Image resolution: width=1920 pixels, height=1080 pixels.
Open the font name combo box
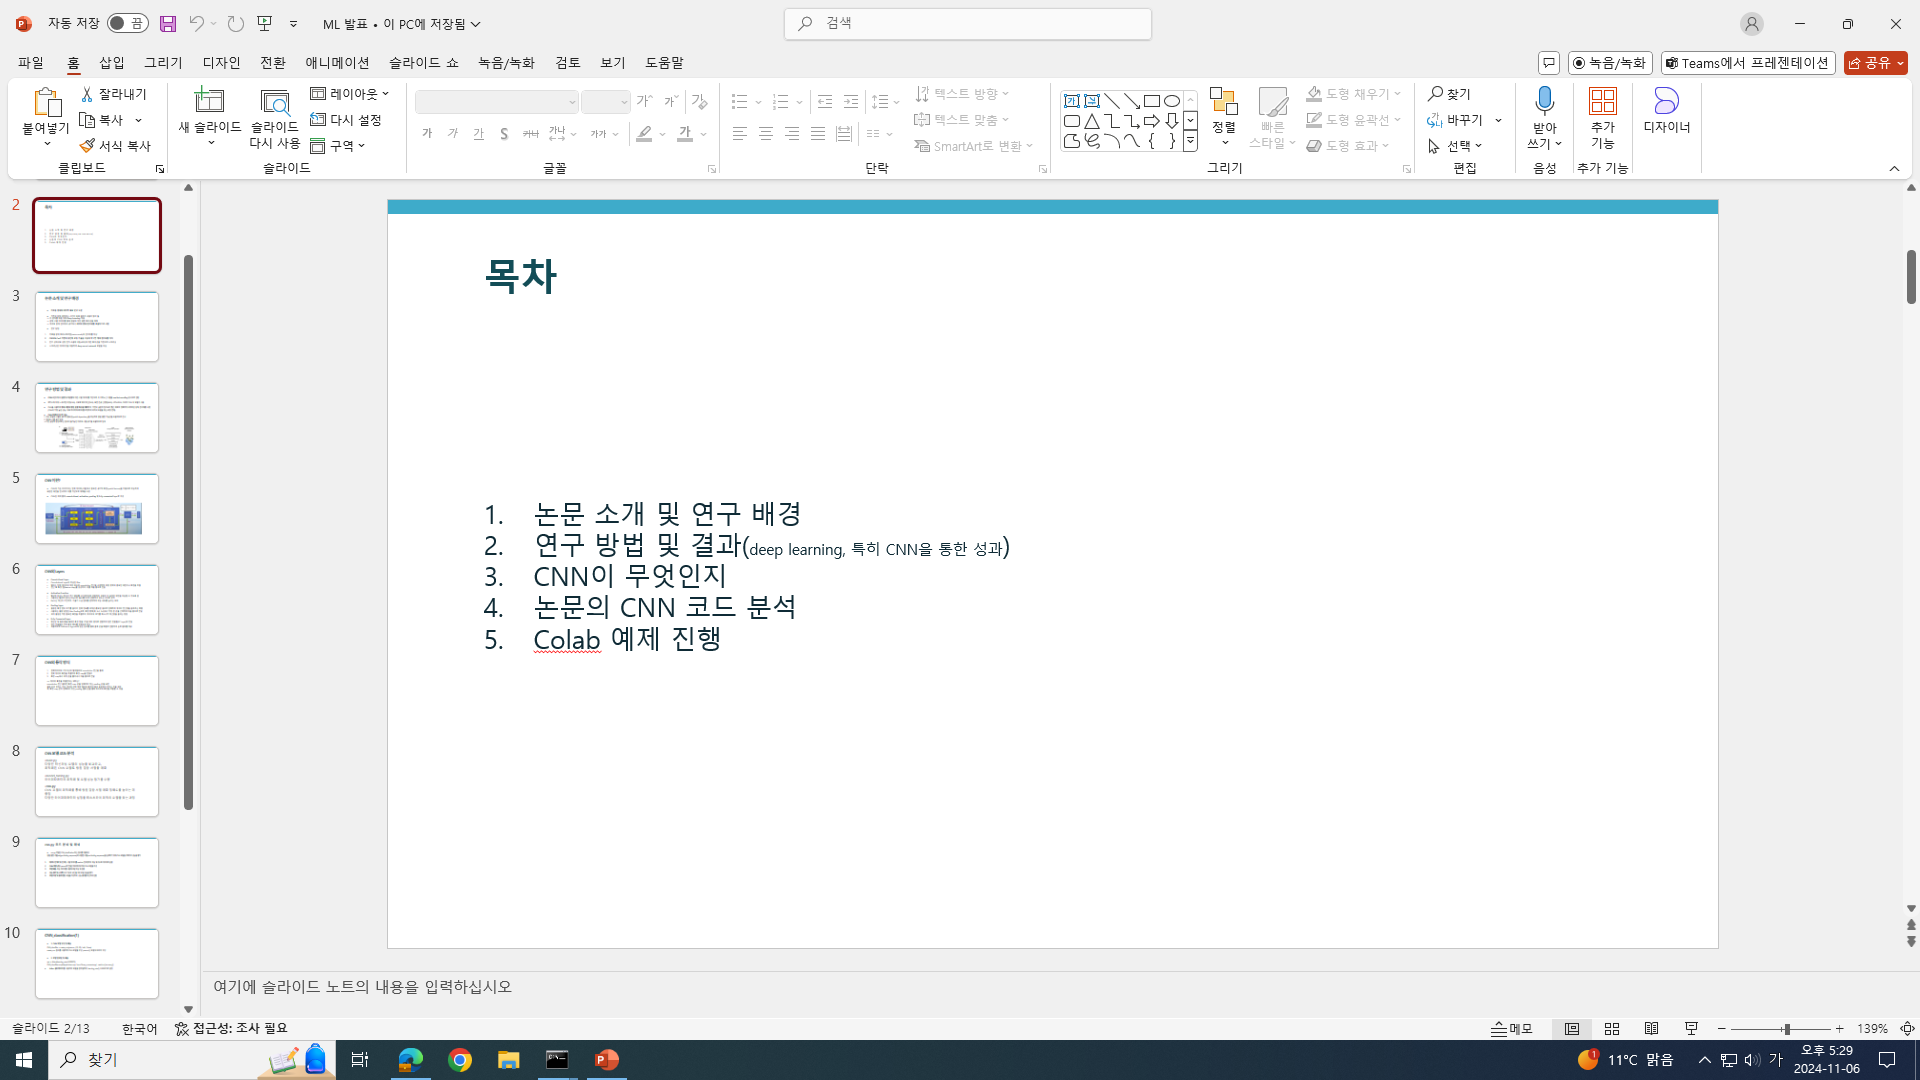pyautogui.click(x=497, y=102)
